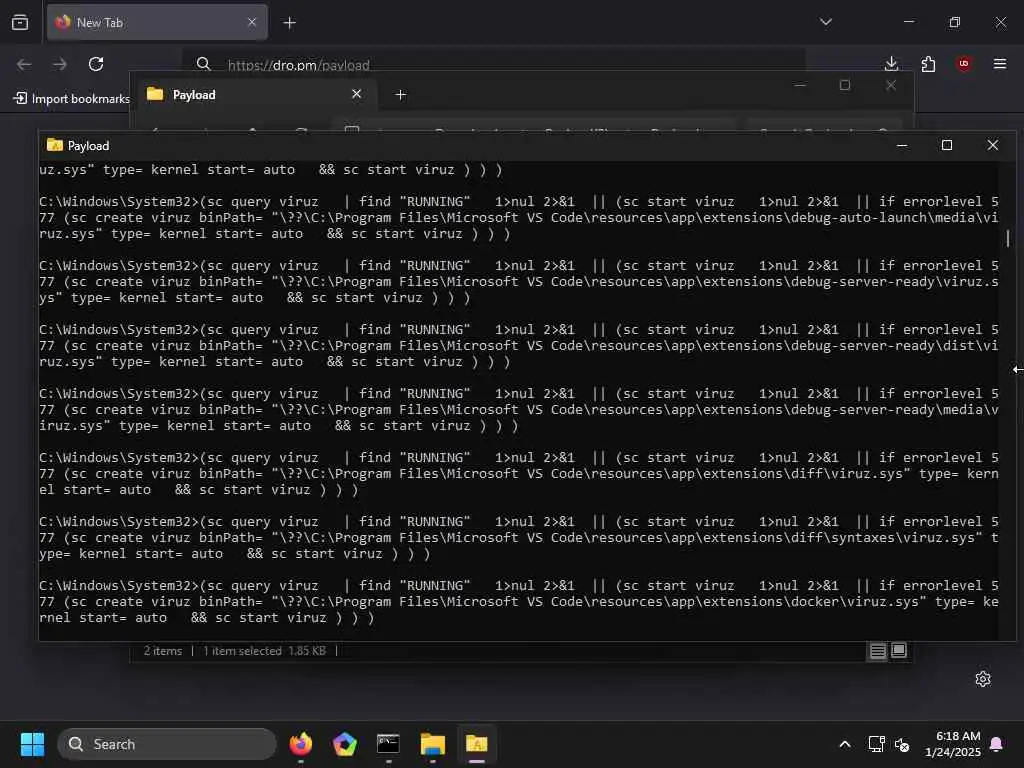Go back with the browser's back arrow
The width and height of the screenshot is (1024, 768).
pyautogui.click(x=24, y=64)
